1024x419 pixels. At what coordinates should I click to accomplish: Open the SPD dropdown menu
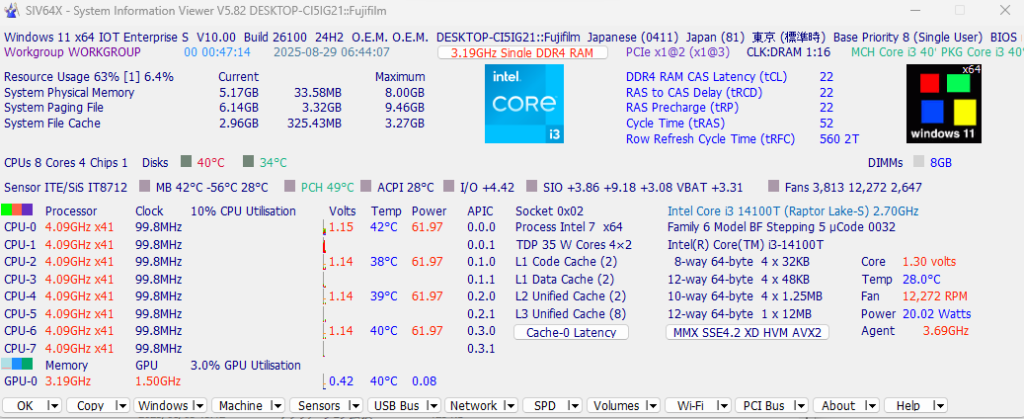(576, 405)
